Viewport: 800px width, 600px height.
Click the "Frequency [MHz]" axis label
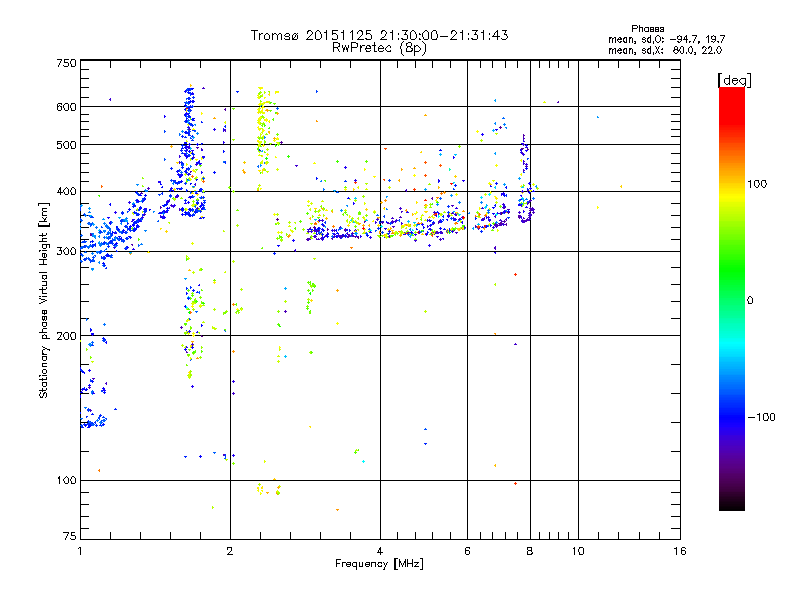coord(379,564)
